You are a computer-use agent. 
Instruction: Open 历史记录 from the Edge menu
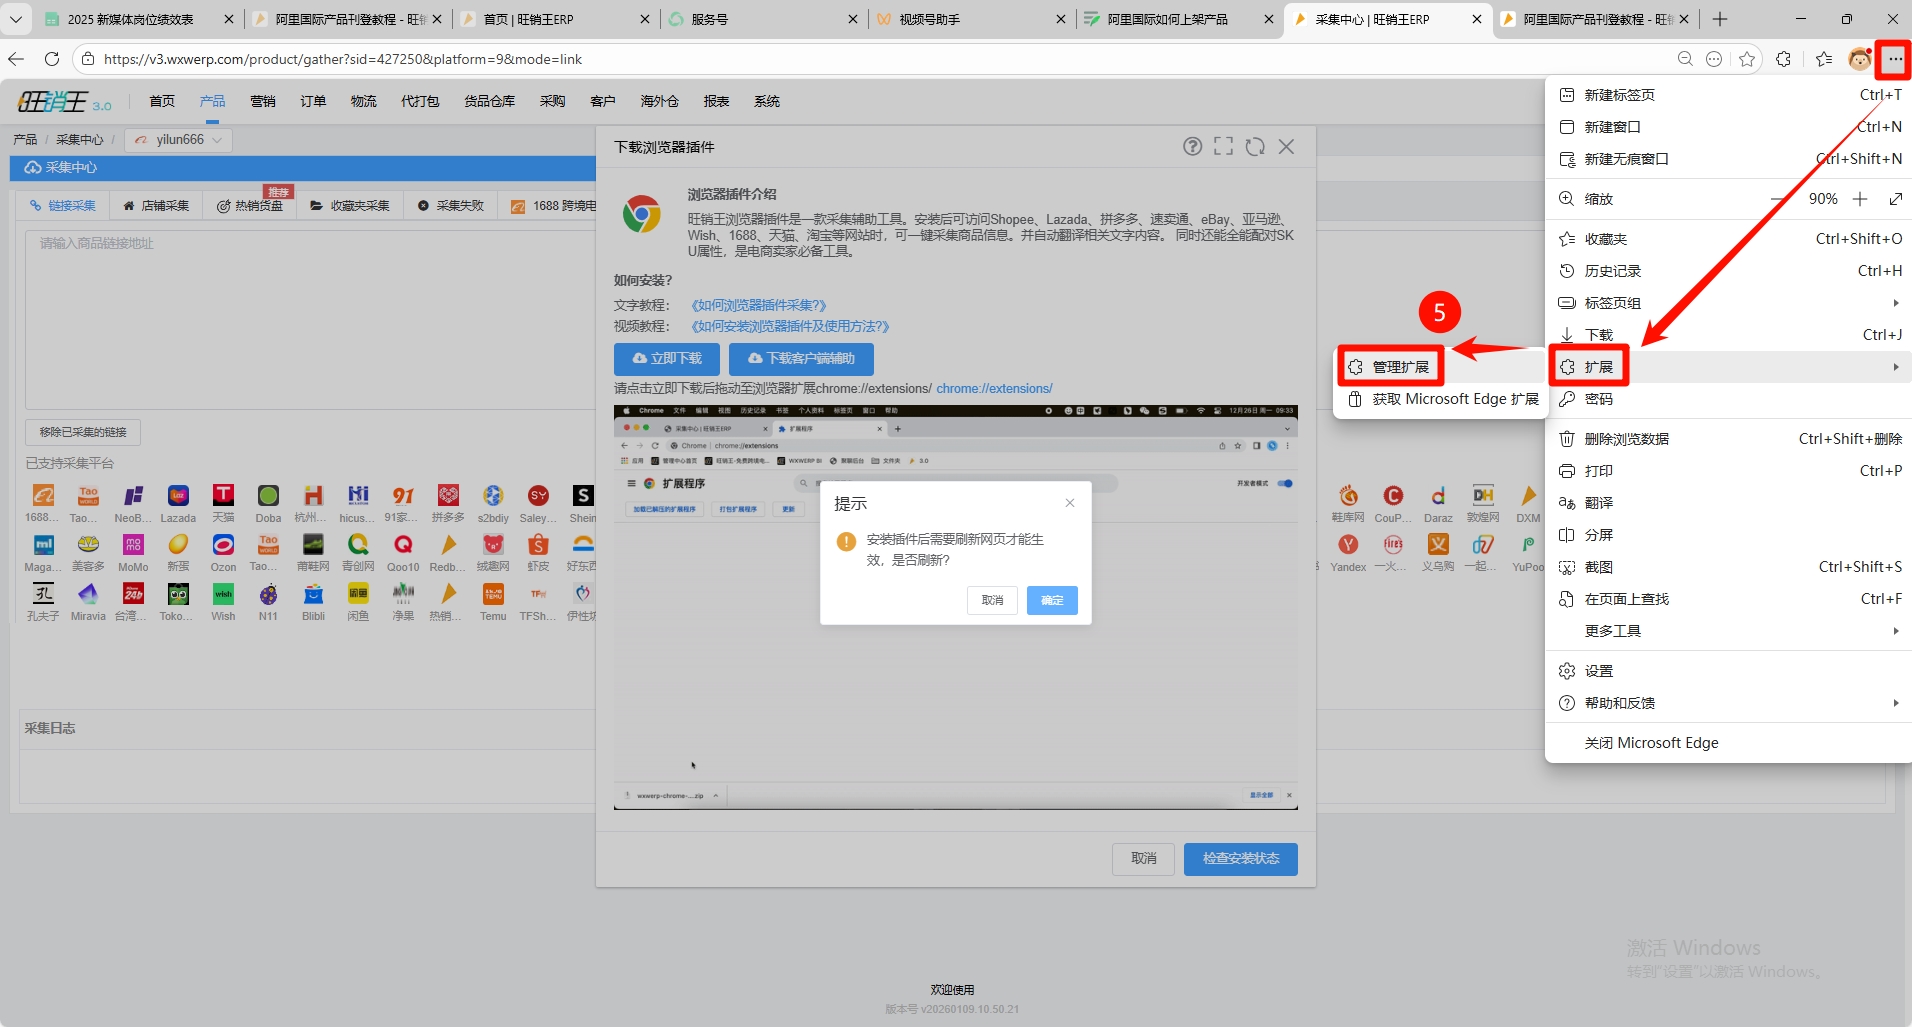[x=1612, y=271]
